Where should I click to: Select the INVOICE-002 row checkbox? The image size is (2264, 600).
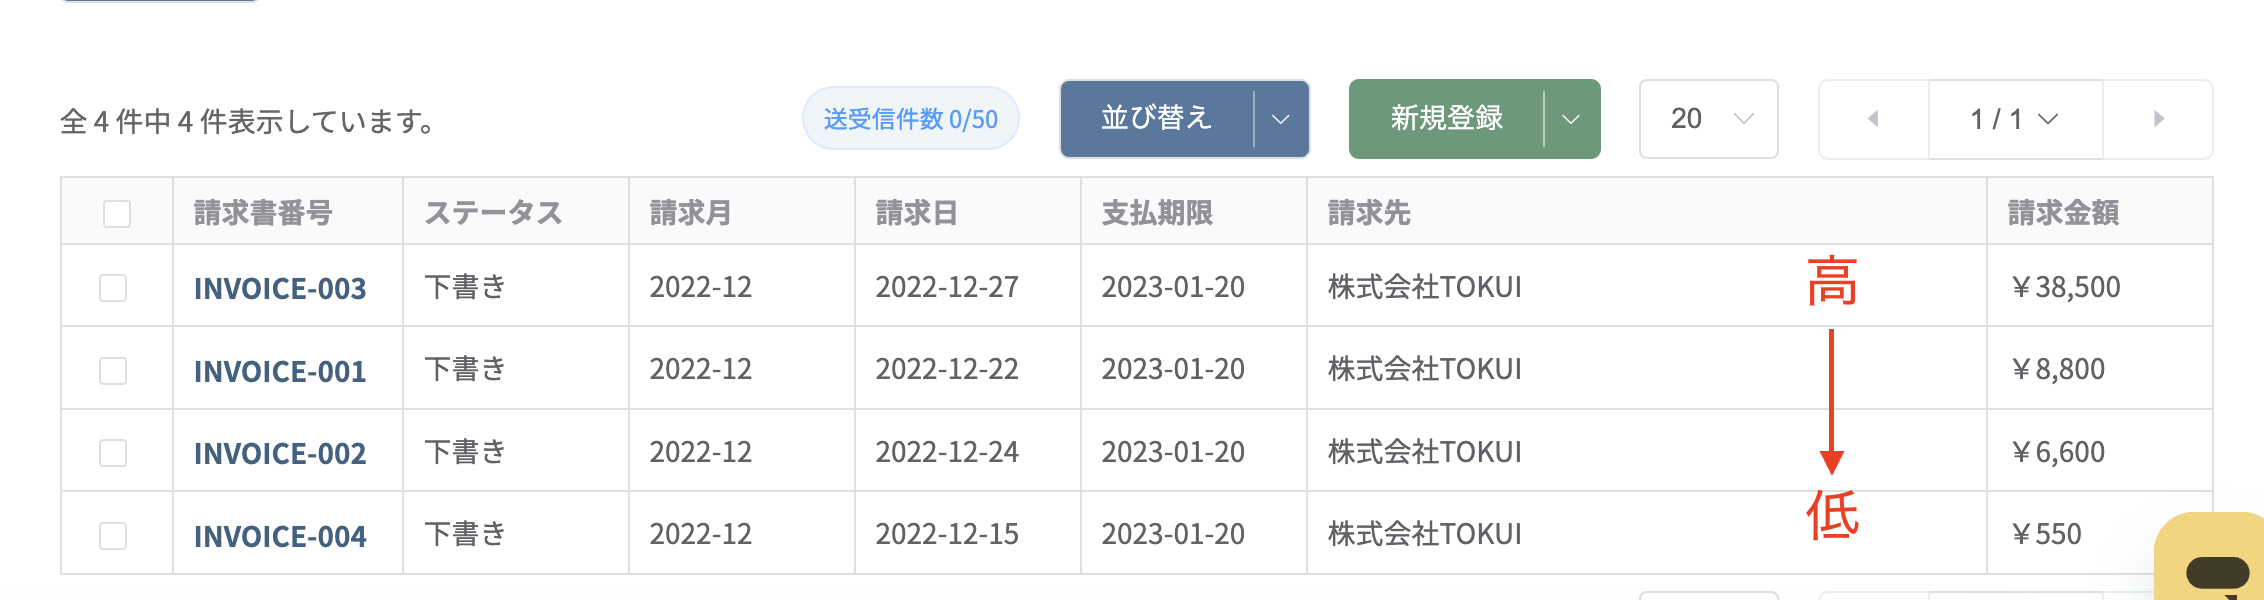[x=113, y=453]
